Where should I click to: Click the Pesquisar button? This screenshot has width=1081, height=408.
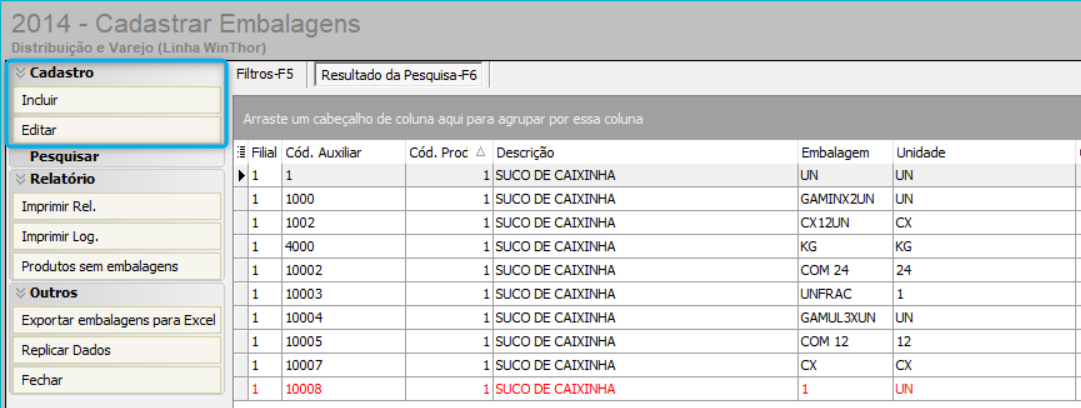click(64, 157)
